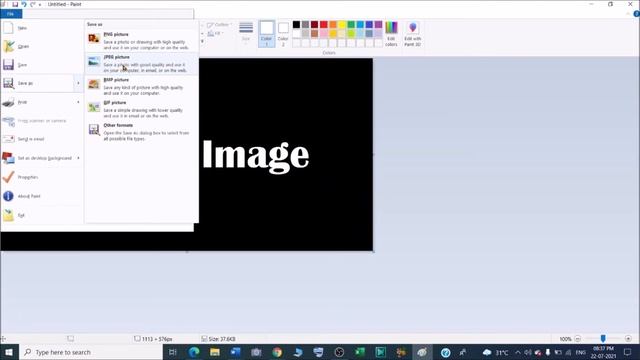Image resolution: width=640 pixels, height=360 pixels.
Task: Pick the black color swatch
Action: point(296,24)
